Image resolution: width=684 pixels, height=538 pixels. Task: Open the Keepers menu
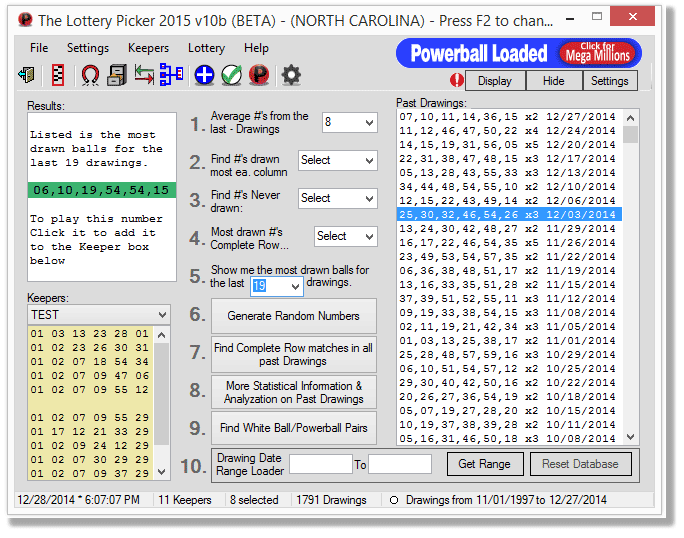pyautogui.click(x=148, y=48)
